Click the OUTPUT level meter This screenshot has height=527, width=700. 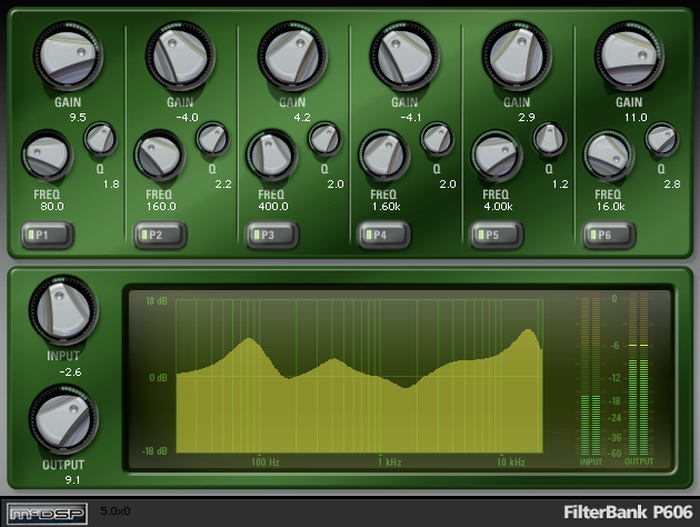(638, 374)
